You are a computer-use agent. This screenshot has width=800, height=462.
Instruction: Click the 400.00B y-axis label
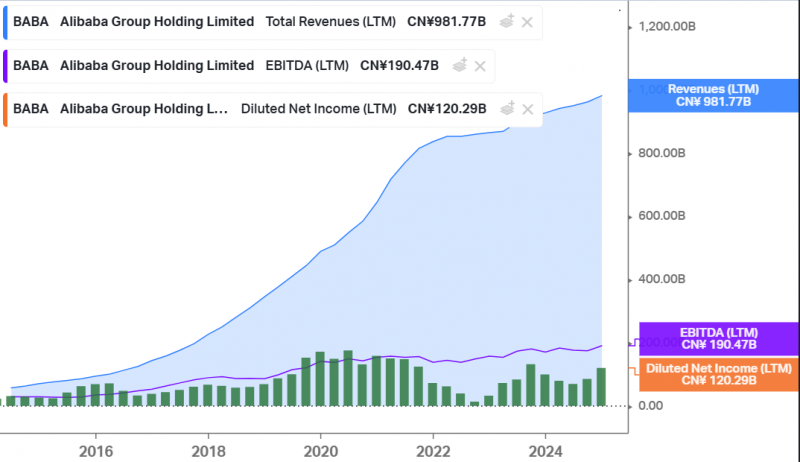pos(662,279)
